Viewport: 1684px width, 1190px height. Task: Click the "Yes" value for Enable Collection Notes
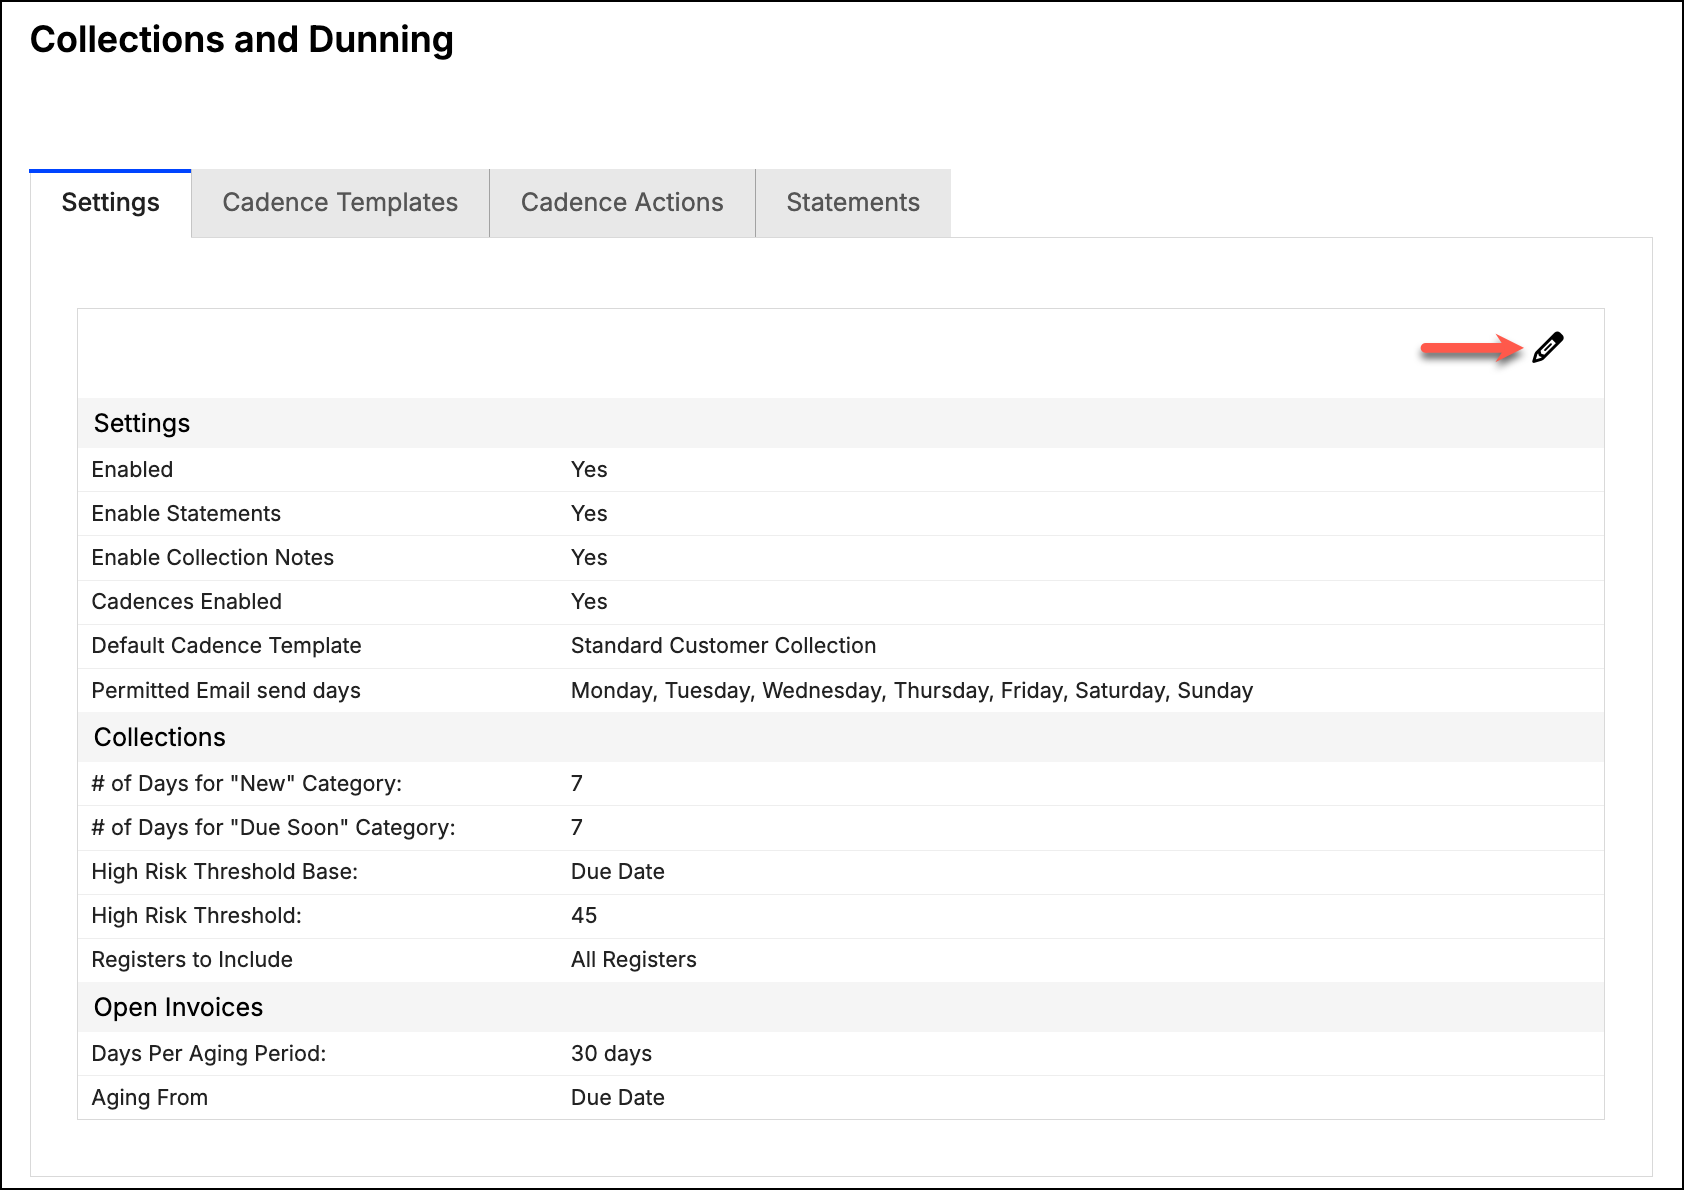tap(589, 557)
